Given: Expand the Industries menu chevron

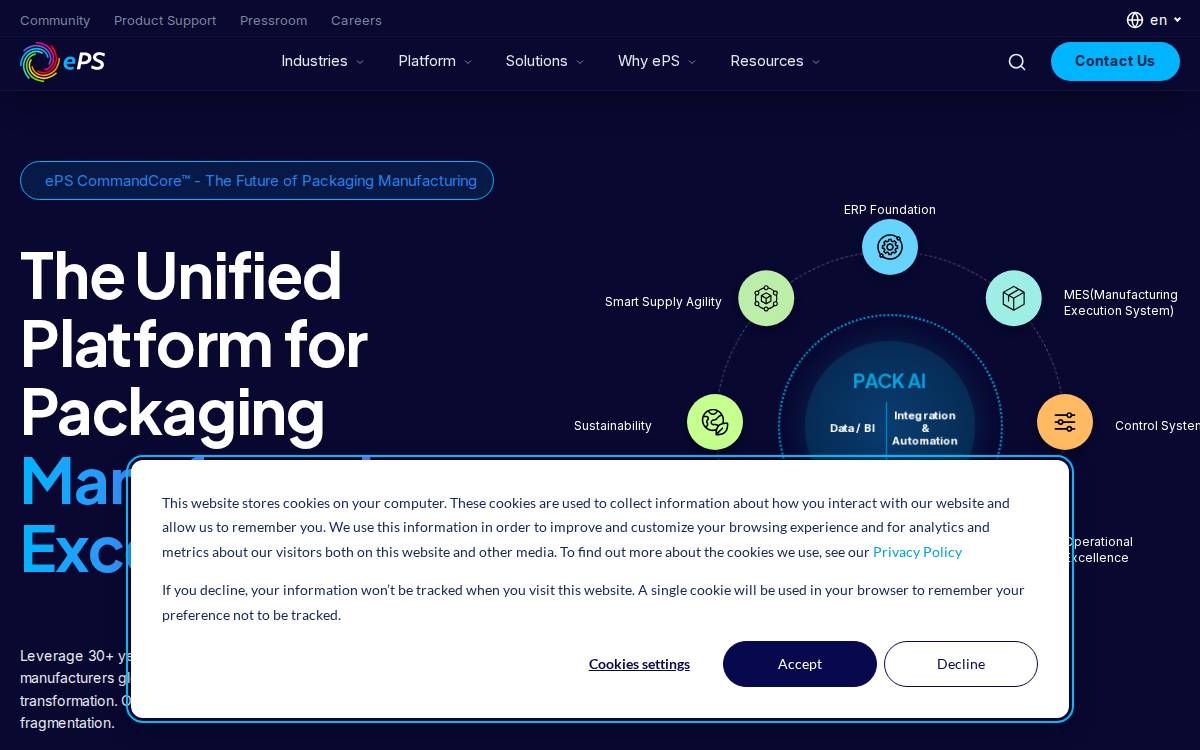Looking at the screenshot, I should coord(360,62).
